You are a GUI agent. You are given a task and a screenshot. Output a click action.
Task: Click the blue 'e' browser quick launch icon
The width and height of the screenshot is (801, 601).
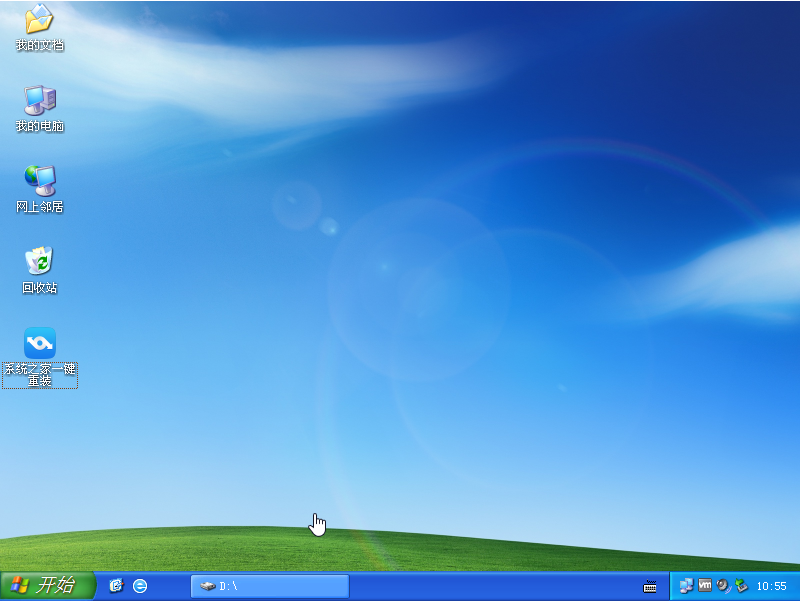139,587
